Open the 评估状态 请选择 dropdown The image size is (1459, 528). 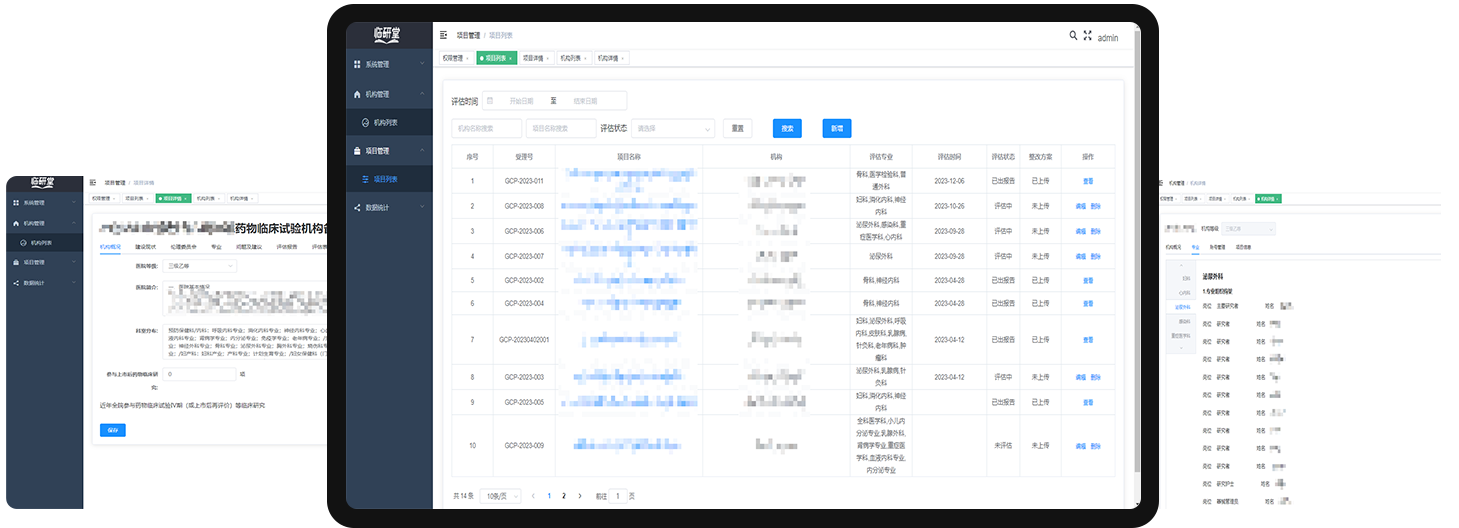click(x=673, y=128)
